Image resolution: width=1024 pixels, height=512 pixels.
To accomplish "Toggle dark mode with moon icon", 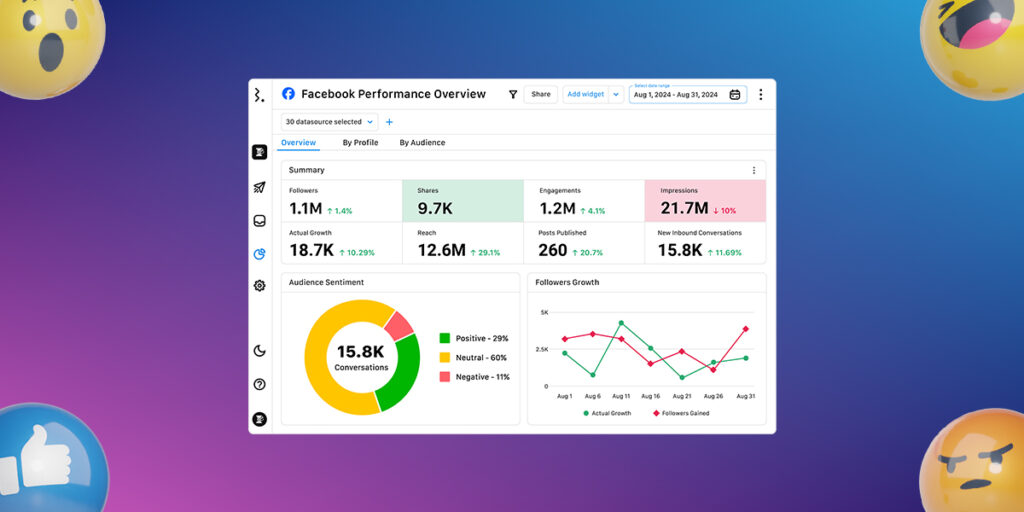I will pos(259,351).
